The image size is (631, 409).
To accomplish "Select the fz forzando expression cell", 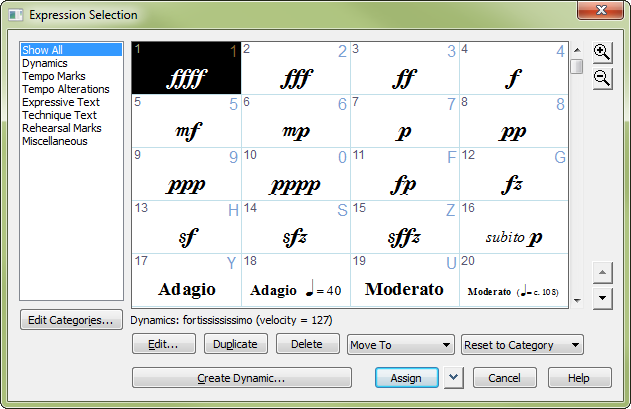I will 514,174.
